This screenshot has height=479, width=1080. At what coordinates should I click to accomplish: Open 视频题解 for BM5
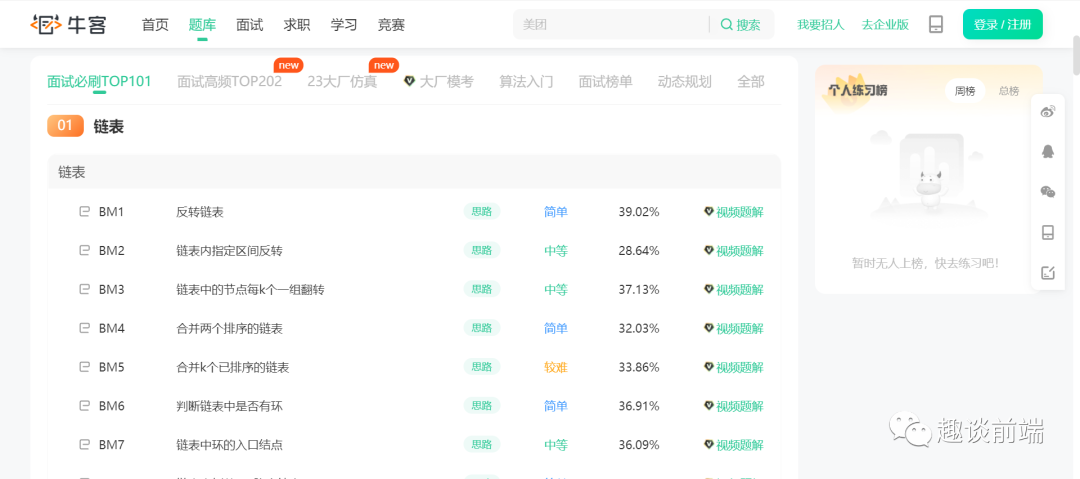click(x=734, y=367)
